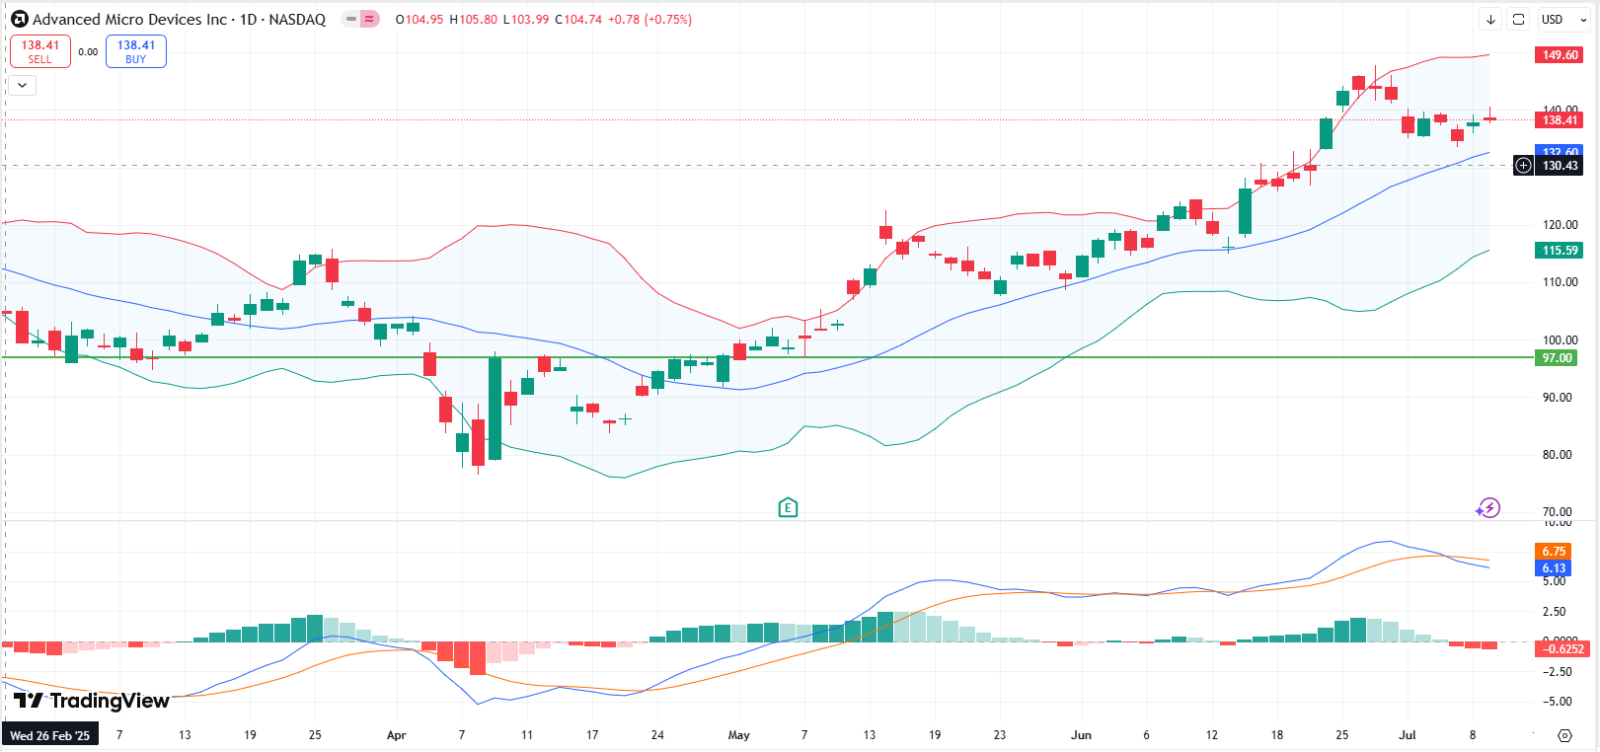
Task: Click the "Jun" label on time axis
Action: click(1081, 735)
